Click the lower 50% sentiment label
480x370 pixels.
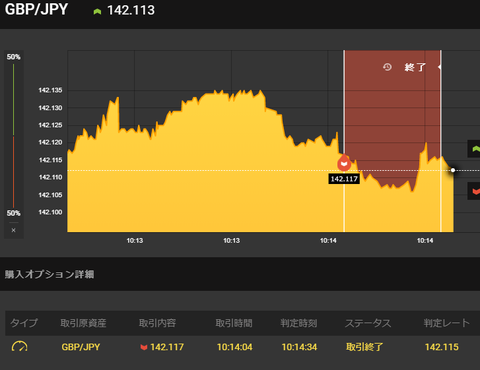pos(14,213)
